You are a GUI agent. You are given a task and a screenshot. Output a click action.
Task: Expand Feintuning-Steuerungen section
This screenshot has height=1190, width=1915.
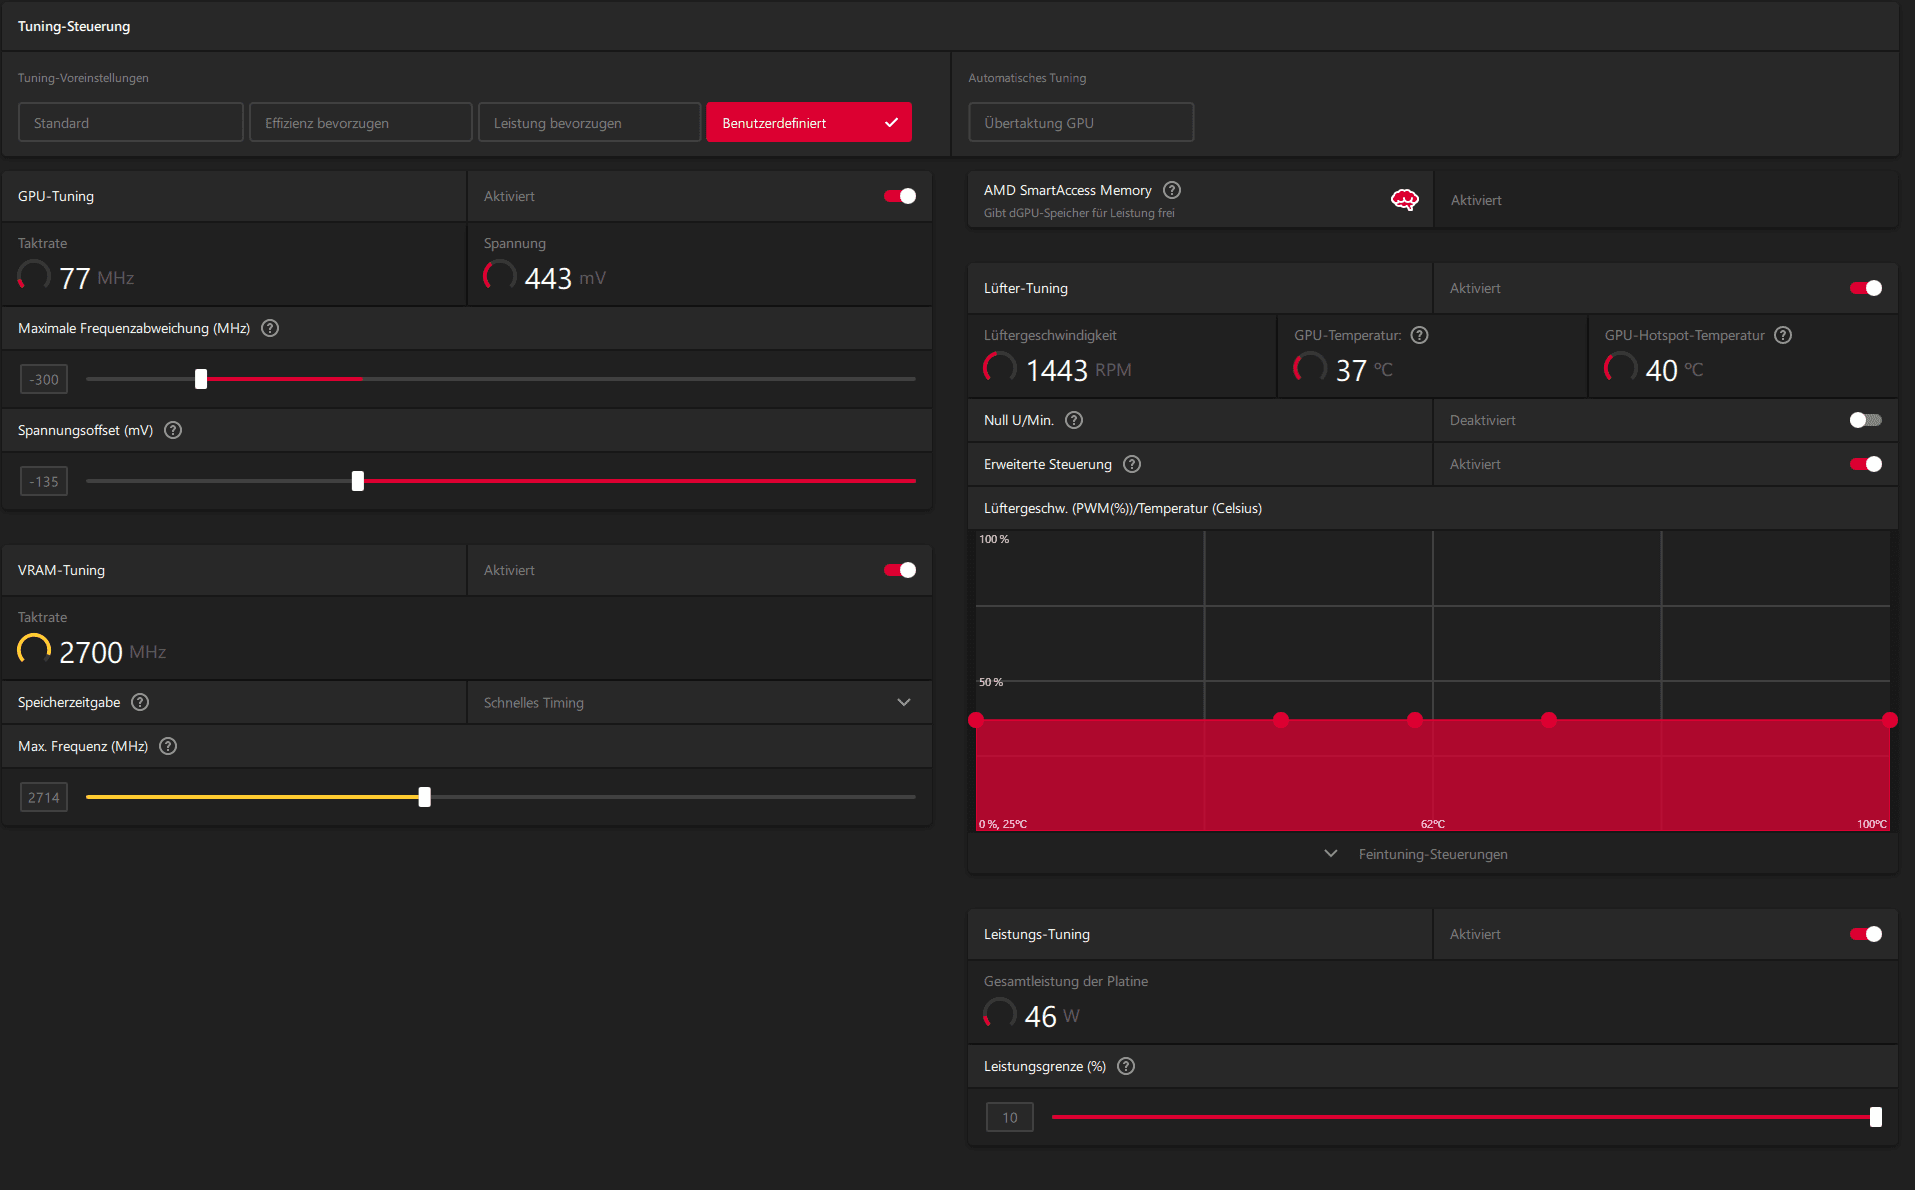tap(1417, 854)
